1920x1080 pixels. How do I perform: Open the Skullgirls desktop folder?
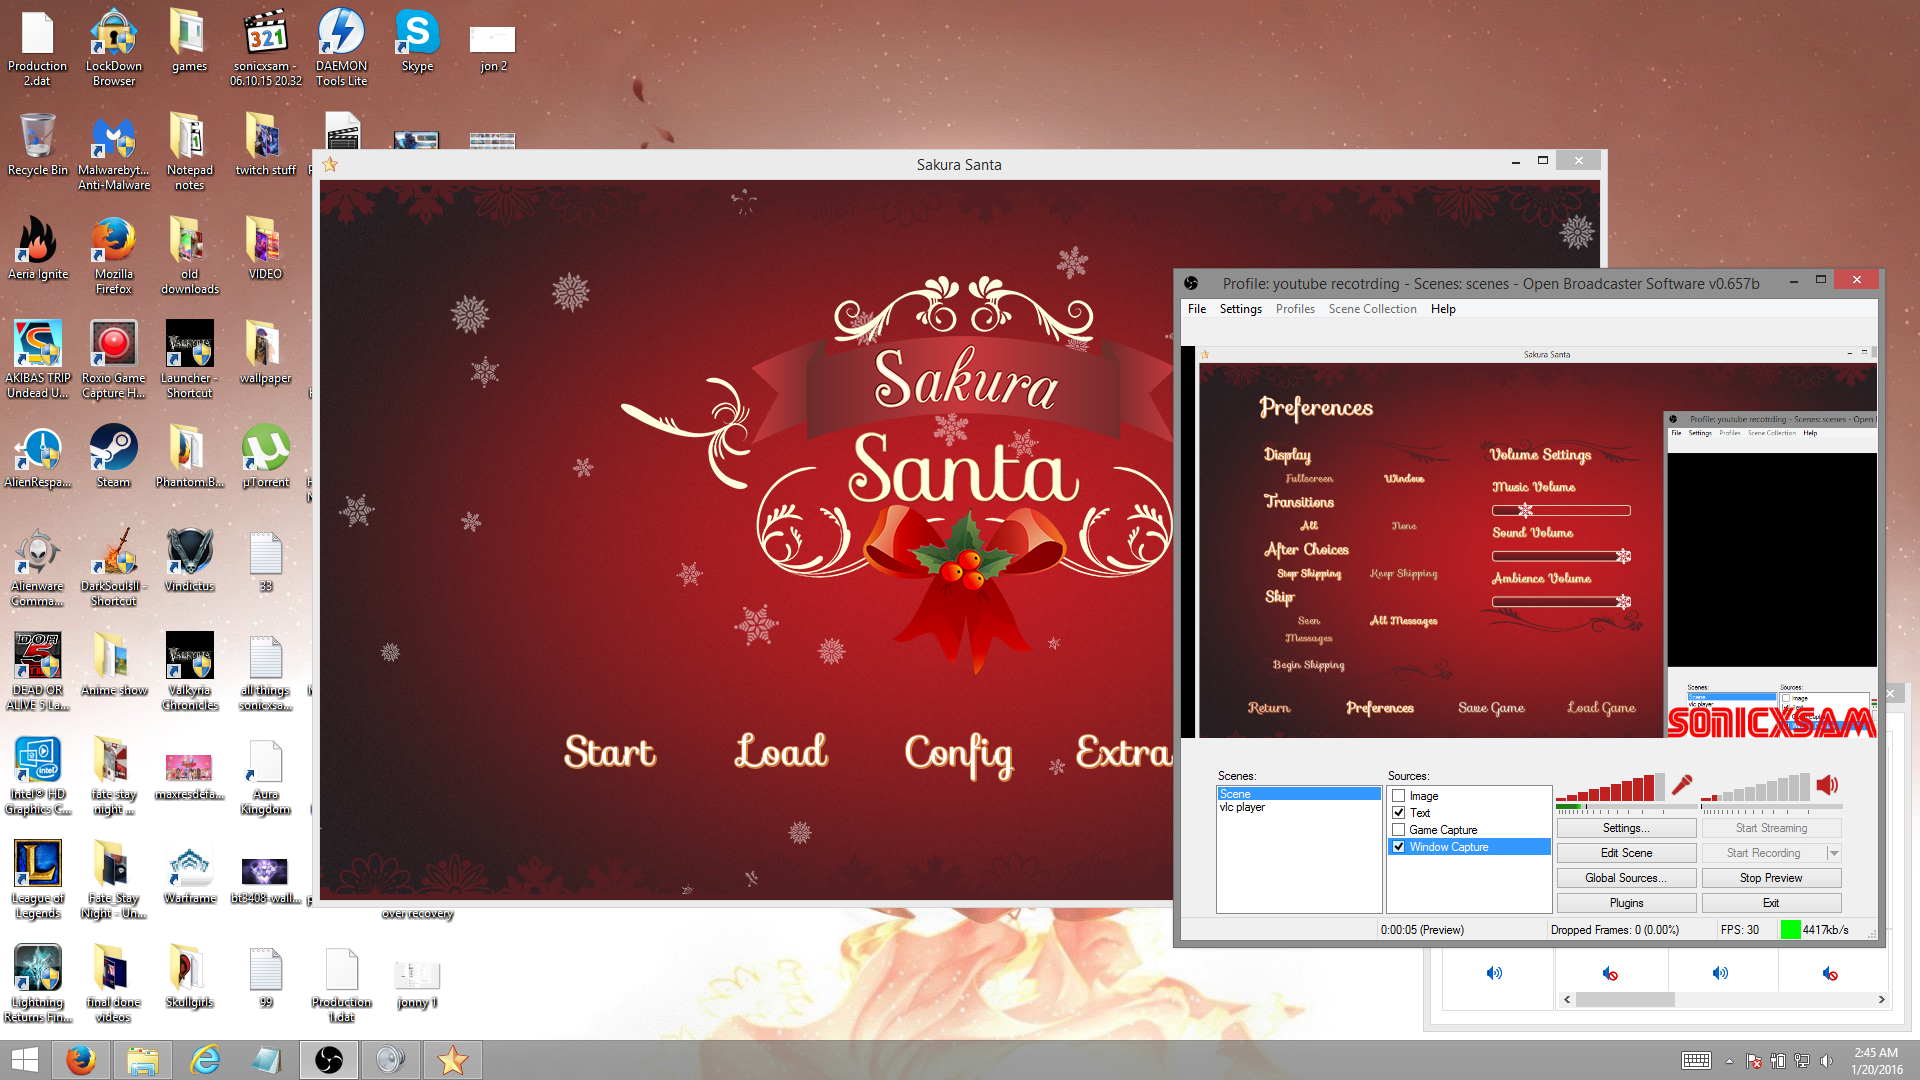coord(190,977)
